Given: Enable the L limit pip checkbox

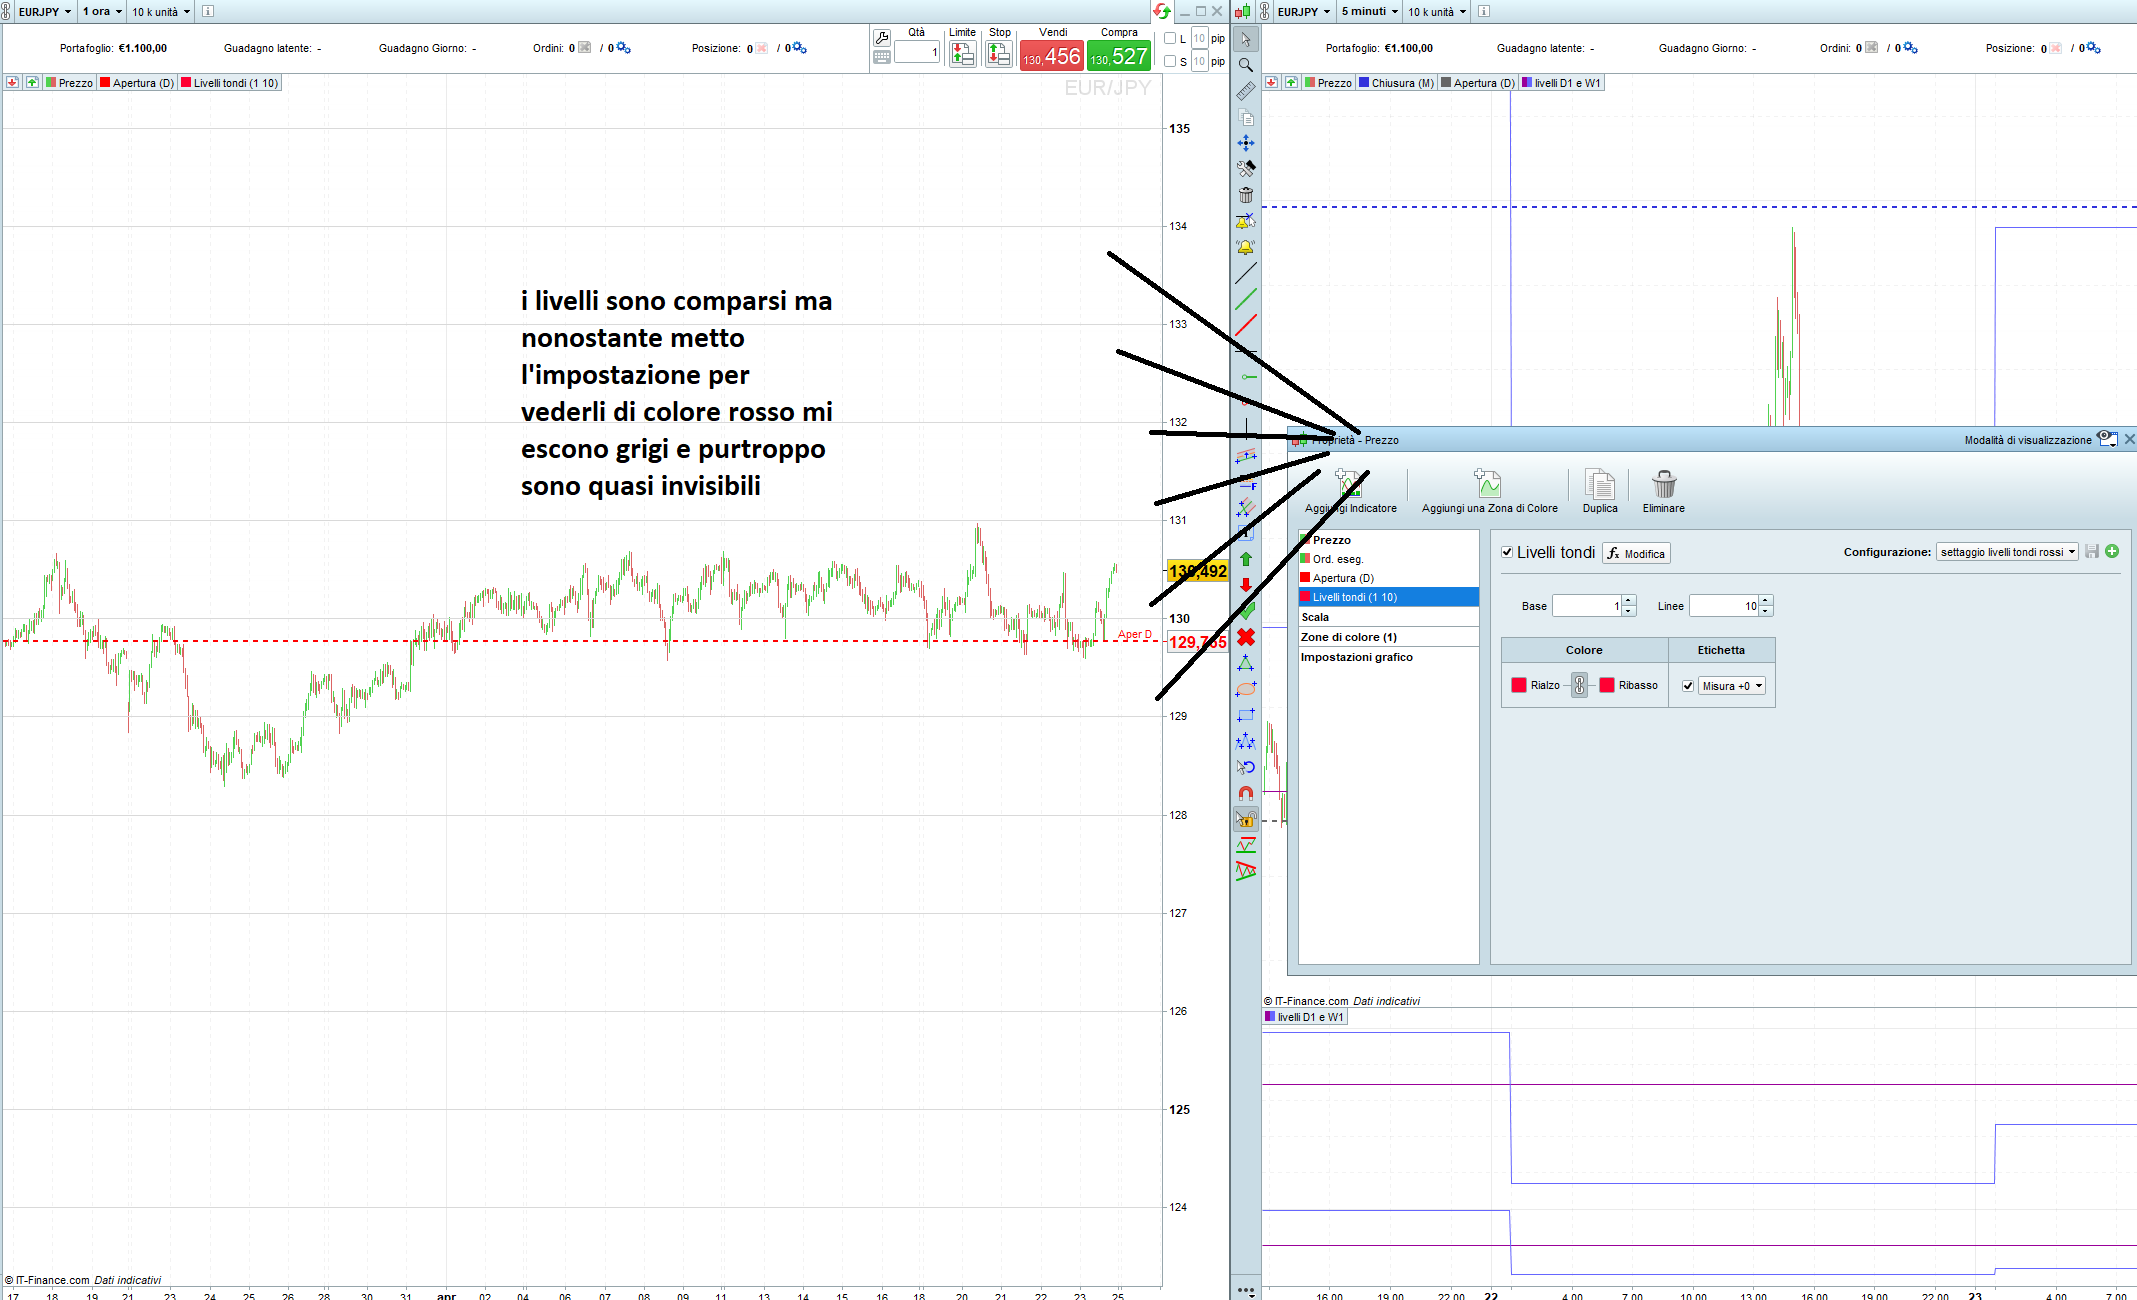Looking at the screenshot, I should 1170,39.
